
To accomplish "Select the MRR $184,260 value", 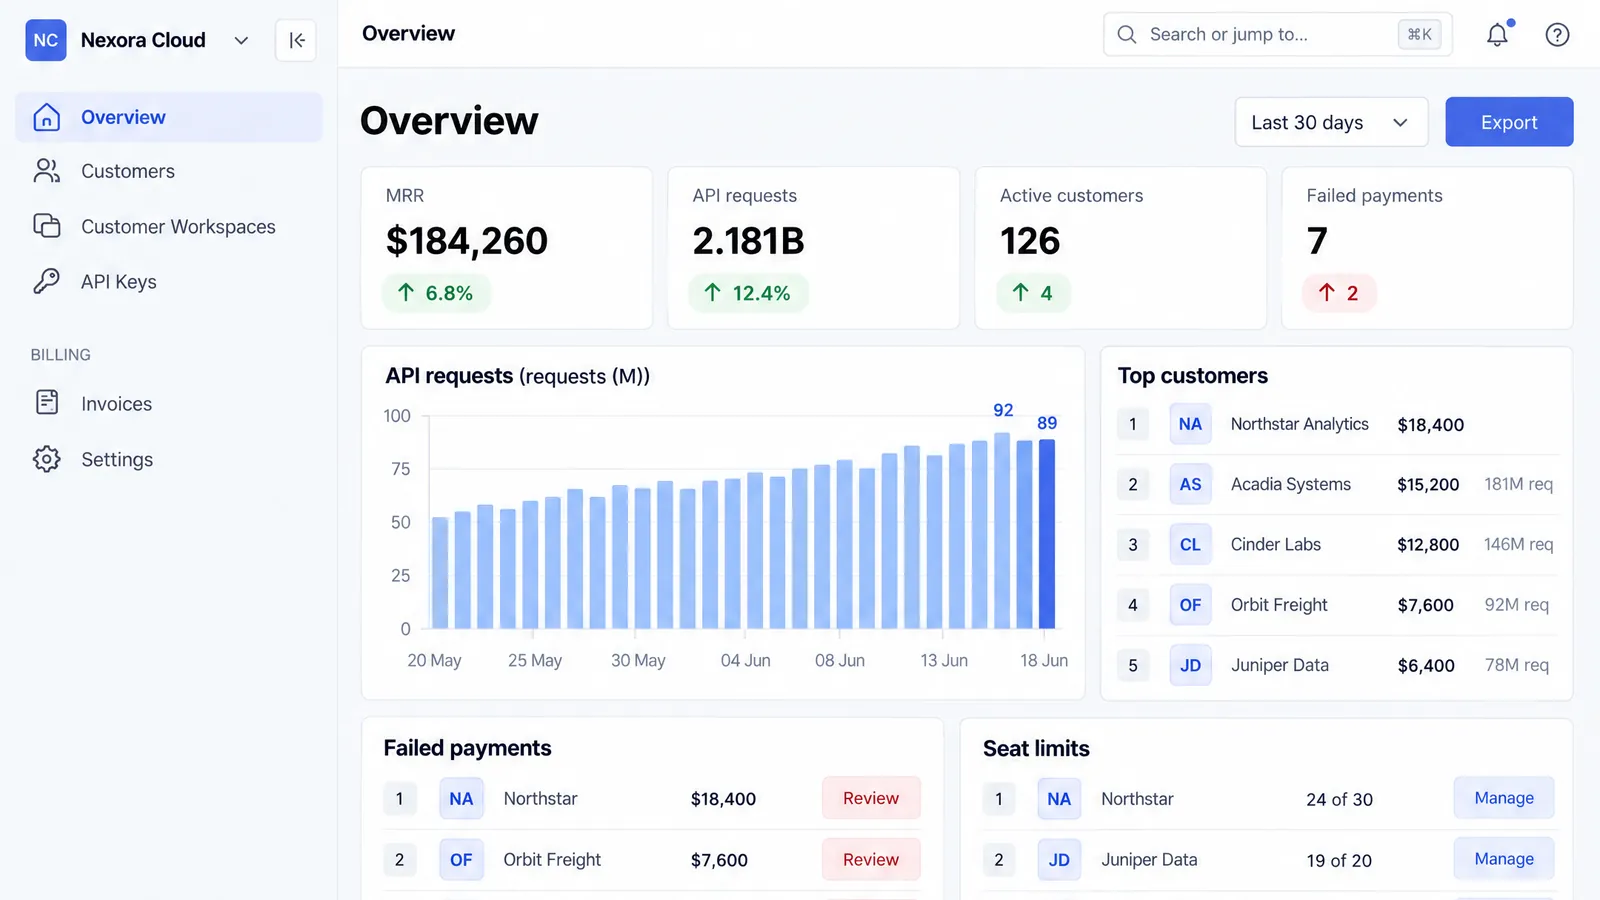I will pyautogui.click(x=467, y=241).
